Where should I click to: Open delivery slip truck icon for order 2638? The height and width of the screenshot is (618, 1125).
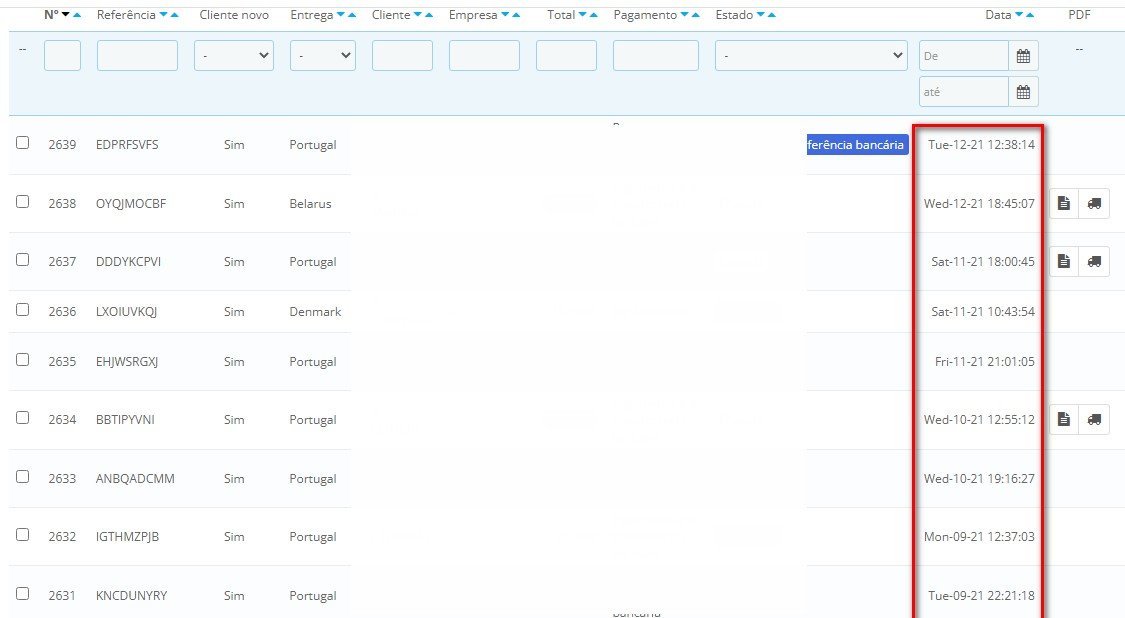click(x=1094, y=204)
